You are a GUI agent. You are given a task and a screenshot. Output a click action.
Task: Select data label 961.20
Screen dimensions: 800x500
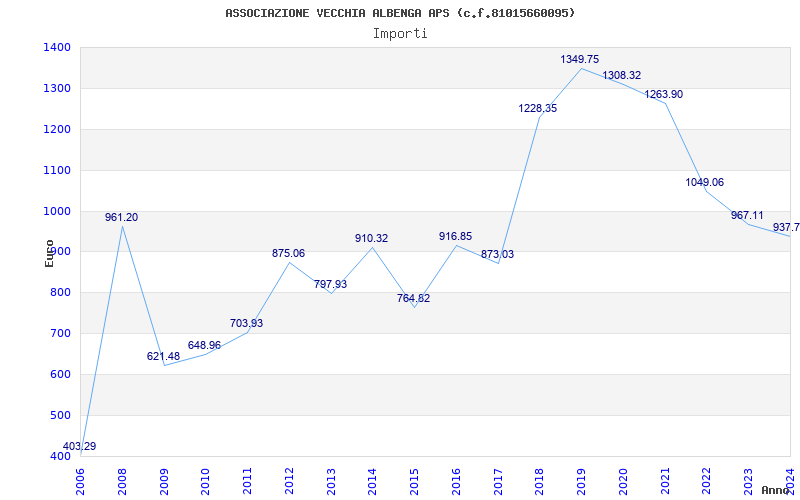pyautogui.click(x=121, y=217)
